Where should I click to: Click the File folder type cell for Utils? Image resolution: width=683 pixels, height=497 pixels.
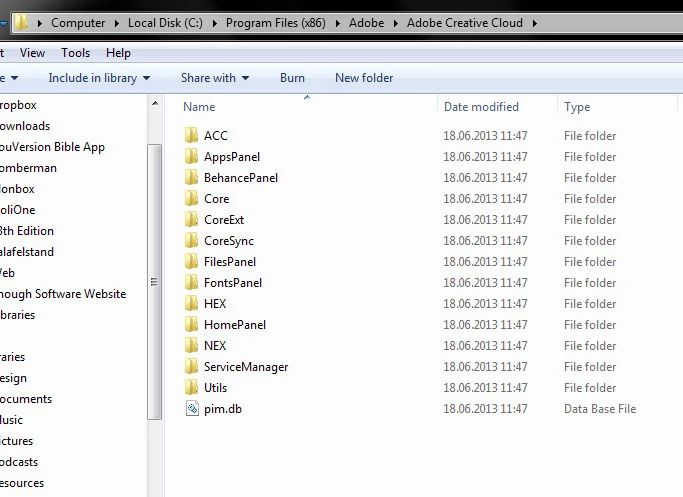point(590,388)
